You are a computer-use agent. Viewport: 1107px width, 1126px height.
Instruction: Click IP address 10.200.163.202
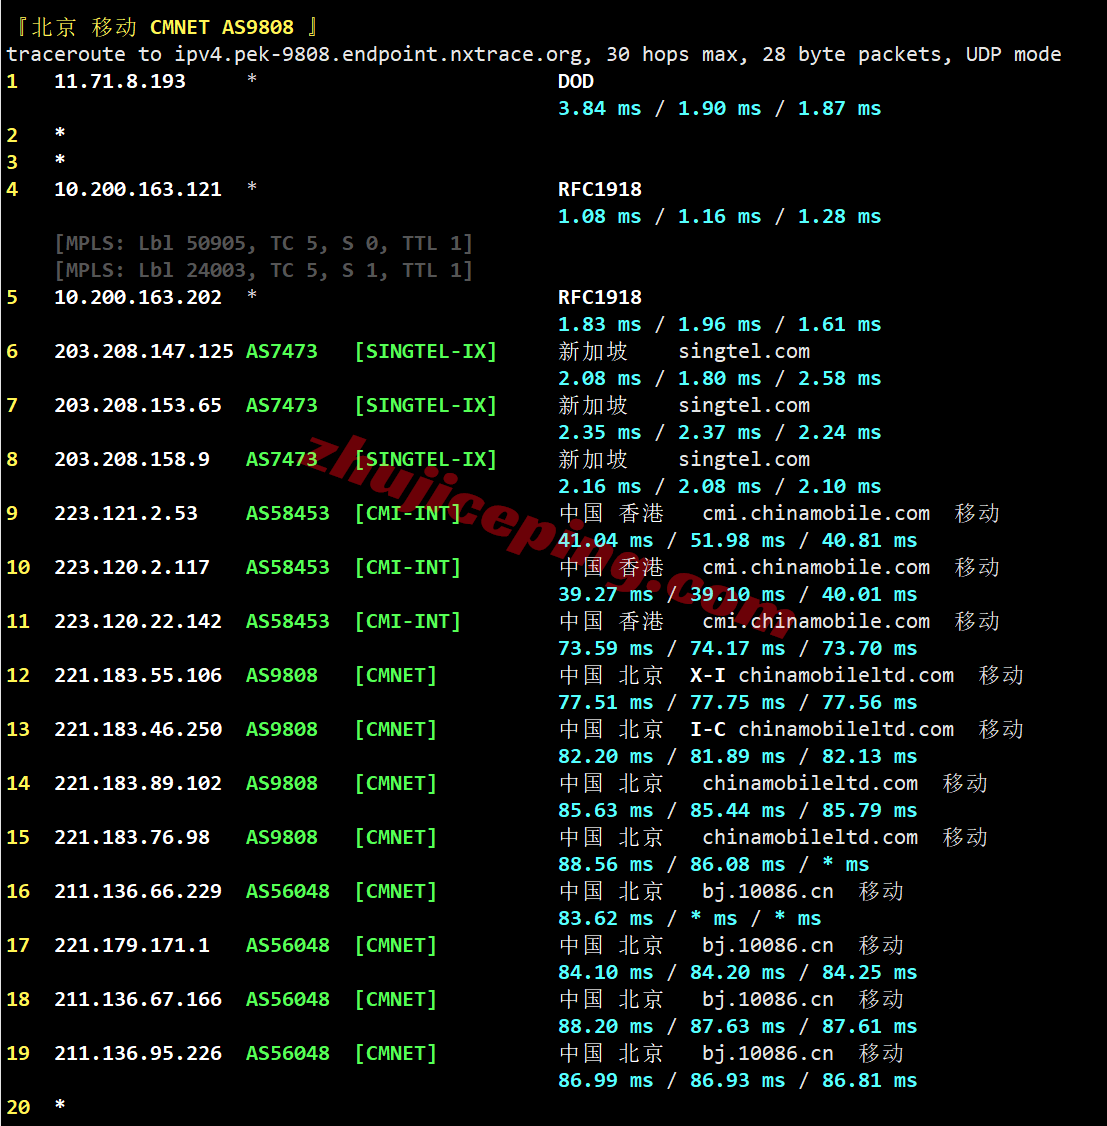(138, 297)
